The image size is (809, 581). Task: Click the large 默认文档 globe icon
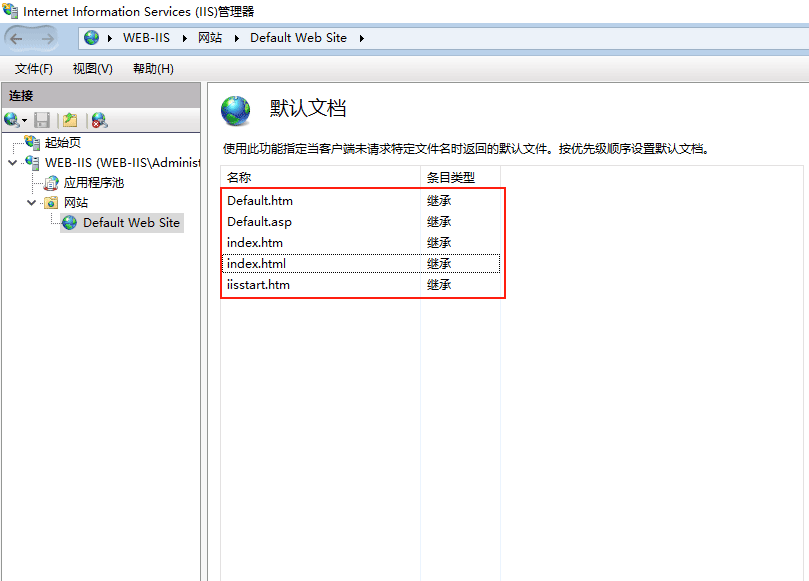236,110
